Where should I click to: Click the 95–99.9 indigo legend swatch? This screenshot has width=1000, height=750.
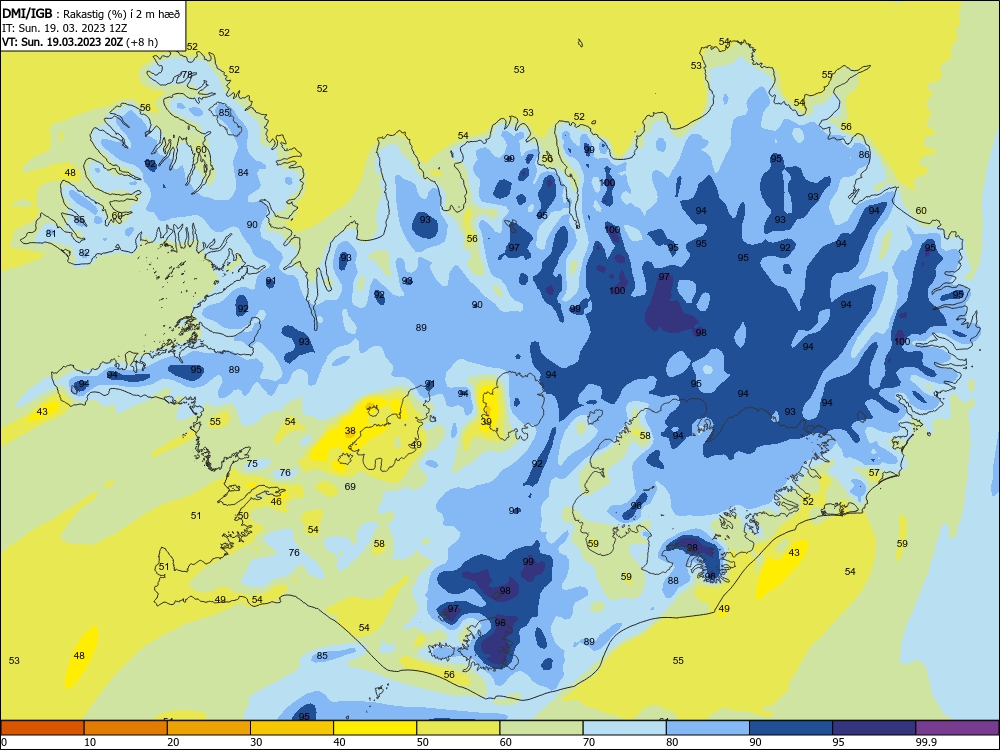click(874, 728)
